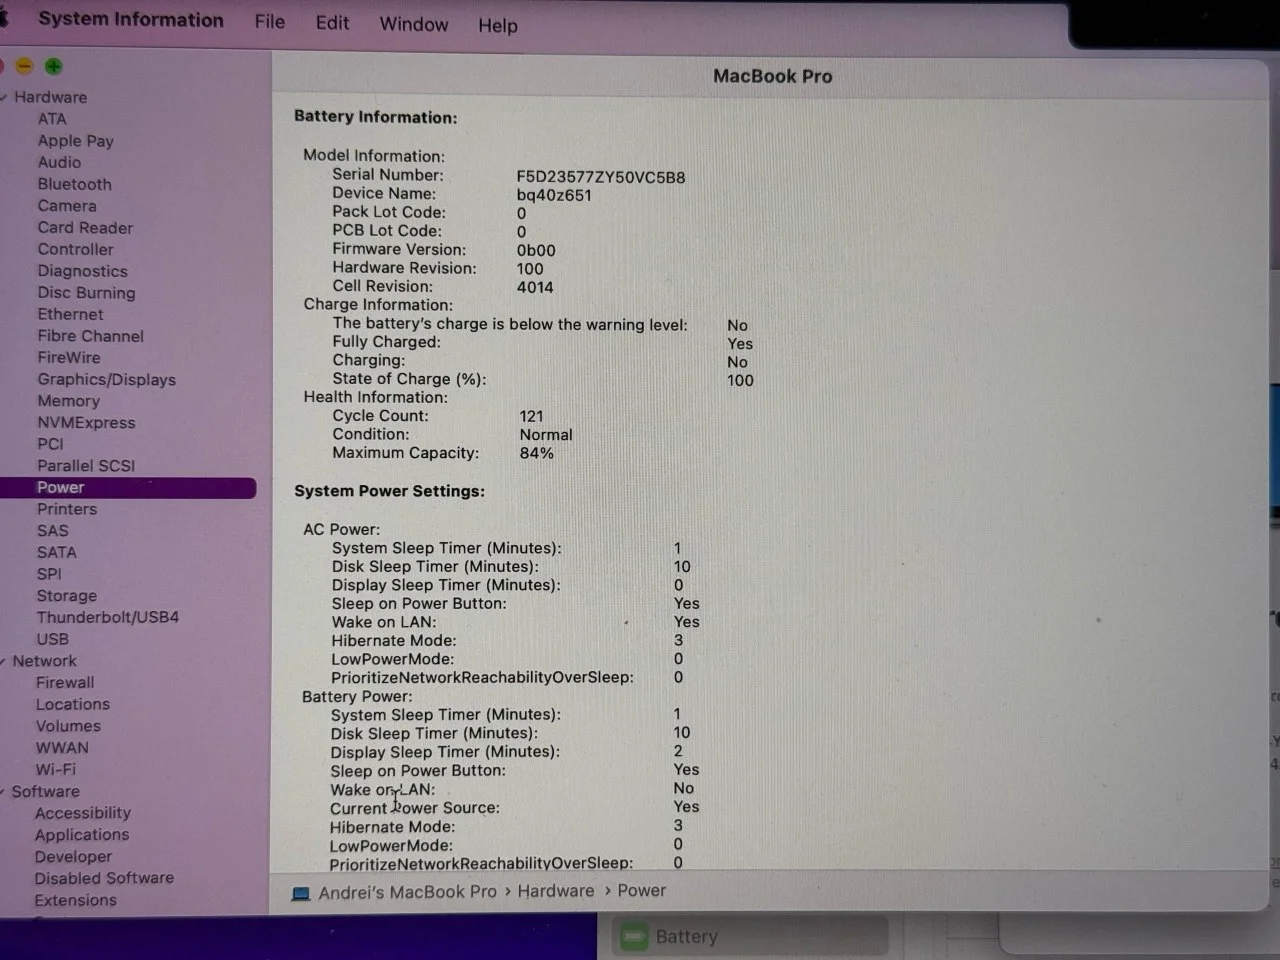The image size is (1280, 960).
Task: Collapse the Hardware section in the sidebar
Action: pos(5,97)
